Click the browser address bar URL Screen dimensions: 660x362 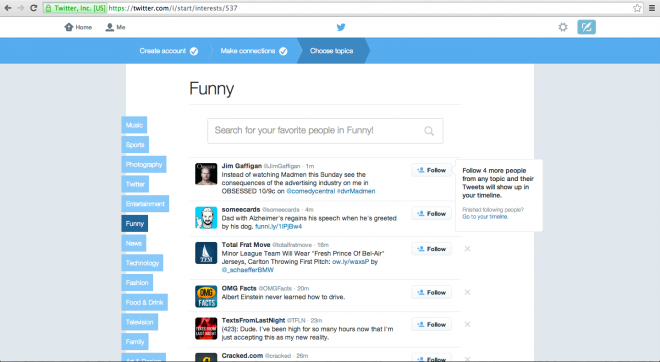coord(173,8)
